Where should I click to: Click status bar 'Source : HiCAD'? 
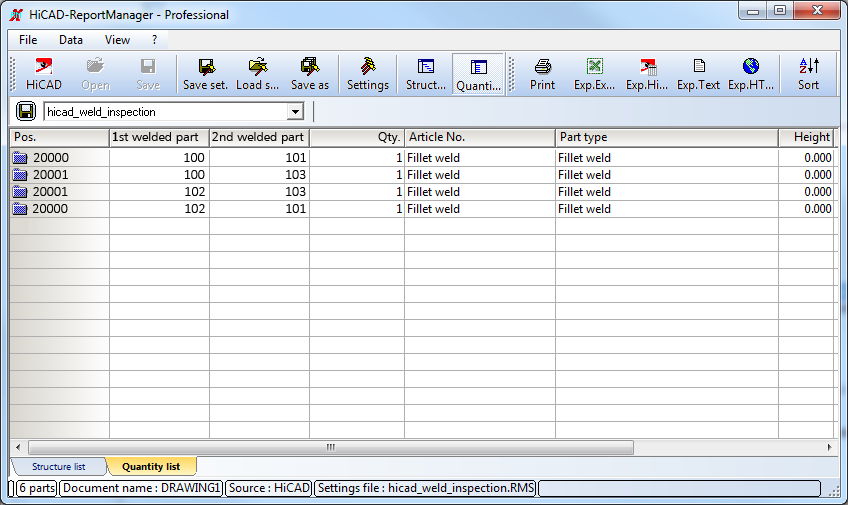tap(269, 488)
